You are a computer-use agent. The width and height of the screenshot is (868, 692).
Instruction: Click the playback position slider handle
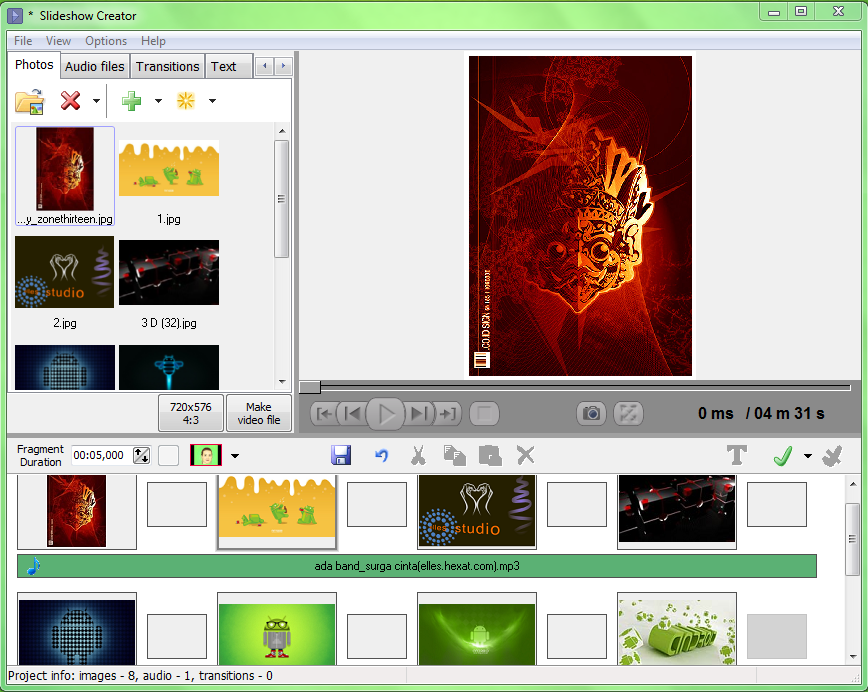[310, 387]
